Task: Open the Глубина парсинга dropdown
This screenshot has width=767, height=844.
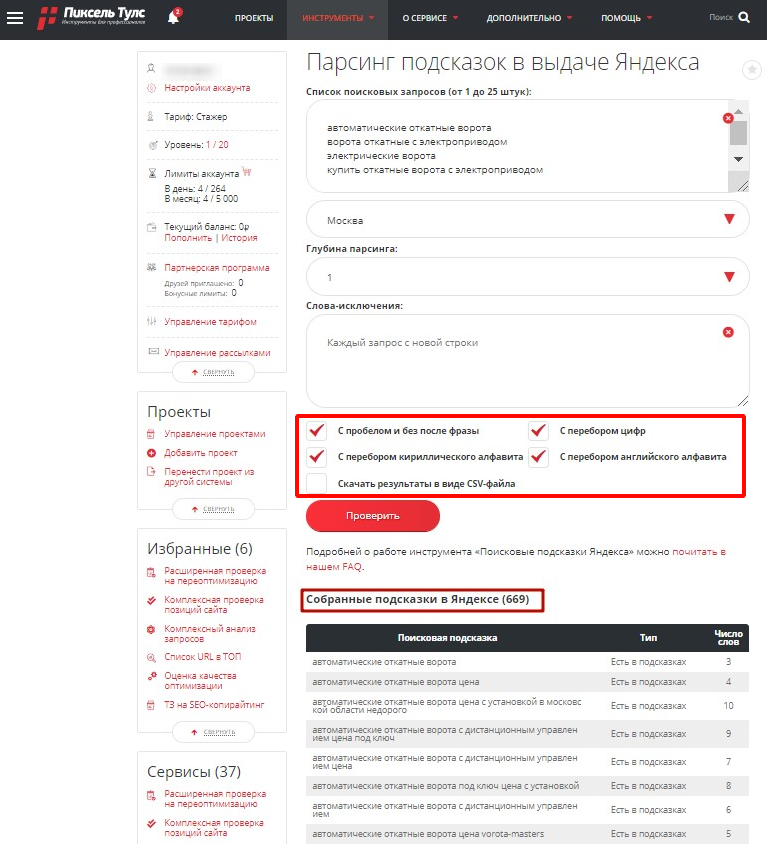Action: pos(527,277)
